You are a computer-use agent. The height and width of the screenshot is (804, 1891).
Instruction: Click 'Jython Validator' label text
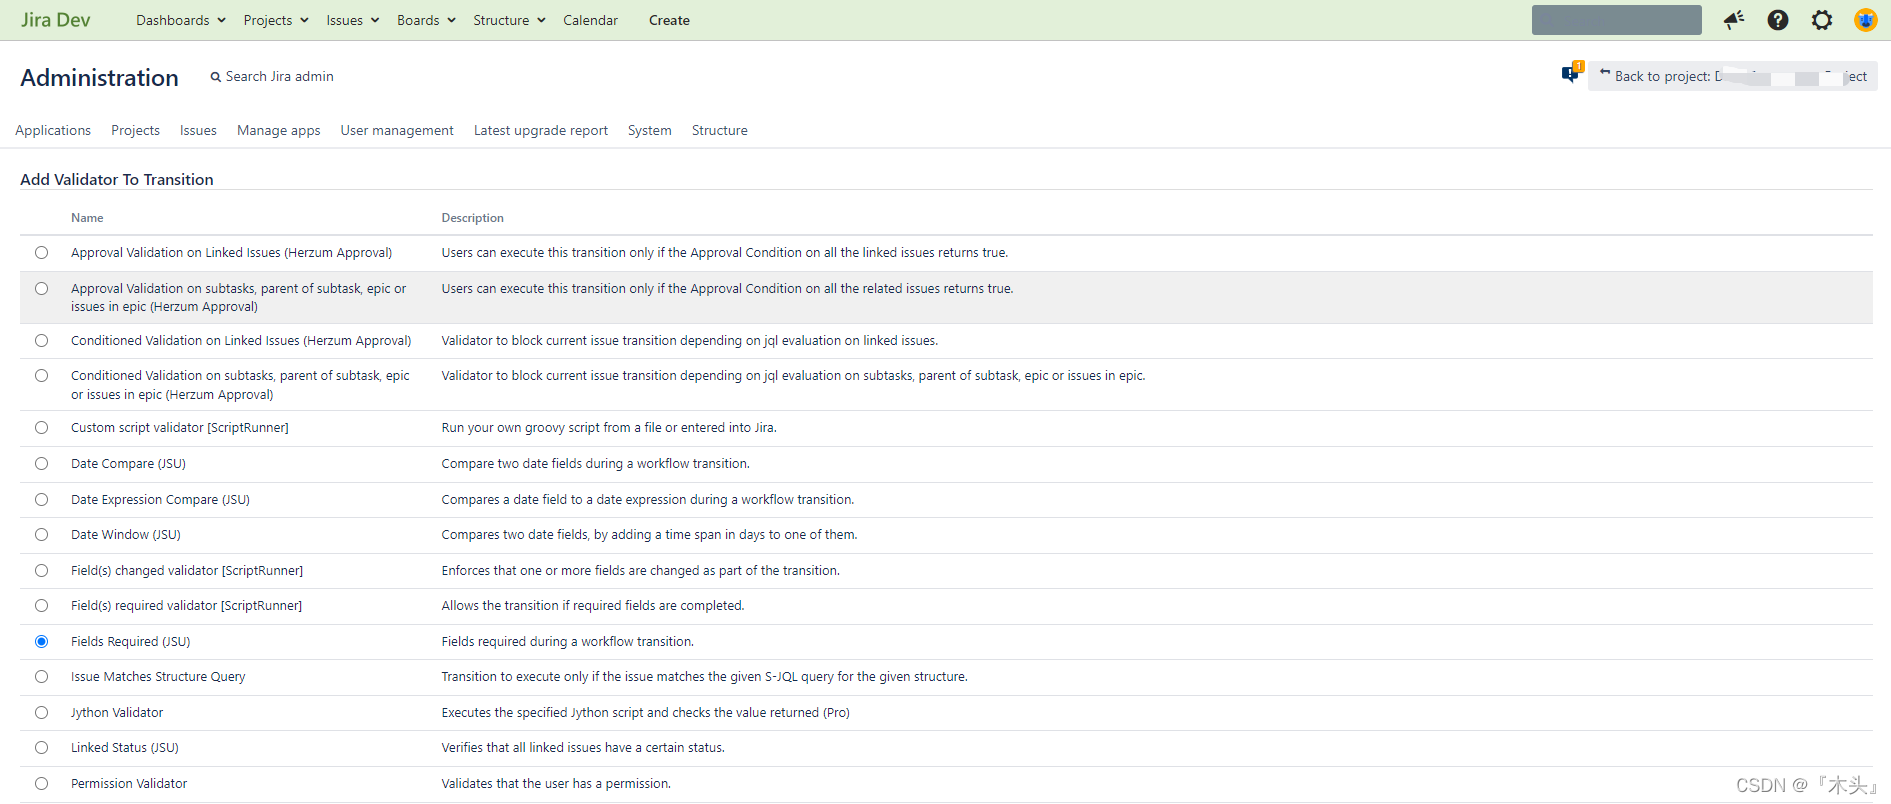[x=117, y=713]
